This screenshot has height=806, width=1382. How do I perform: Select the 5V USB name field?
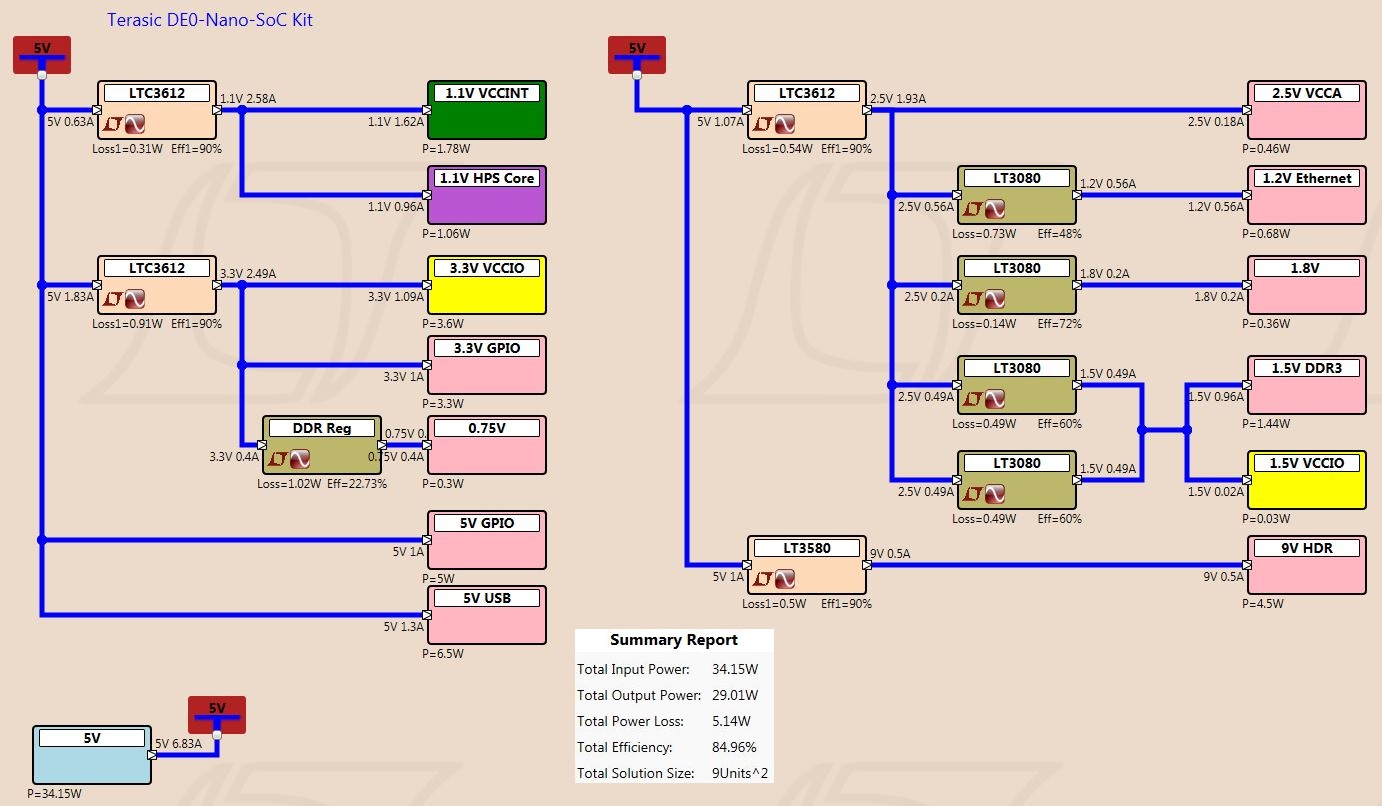(487, 597)
